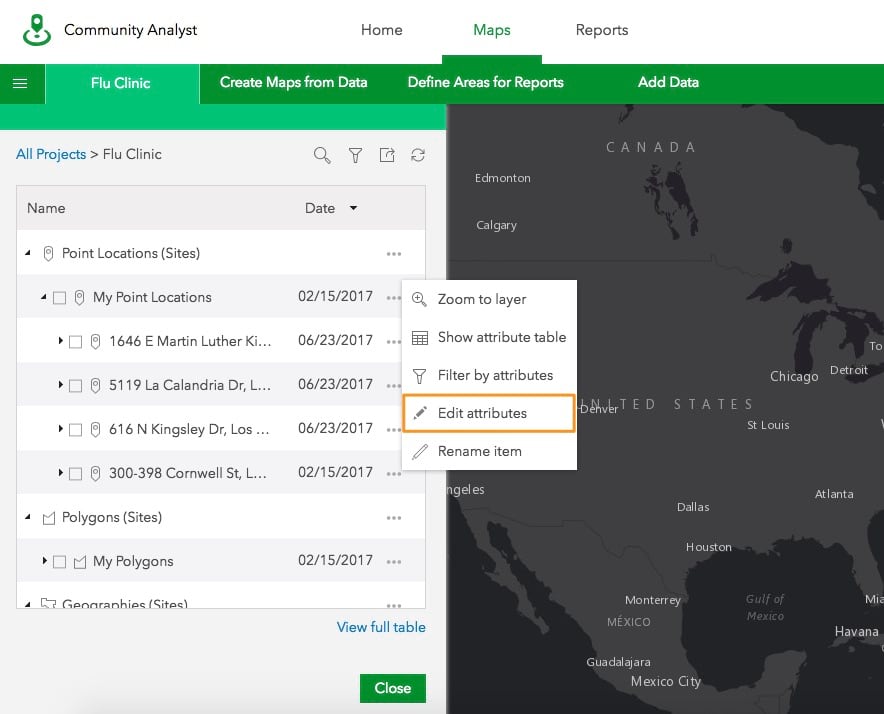Image resolution: width=884 pixels, height=714 pixels.
Task: Open the Add Data menu
Action: [668, 82]
